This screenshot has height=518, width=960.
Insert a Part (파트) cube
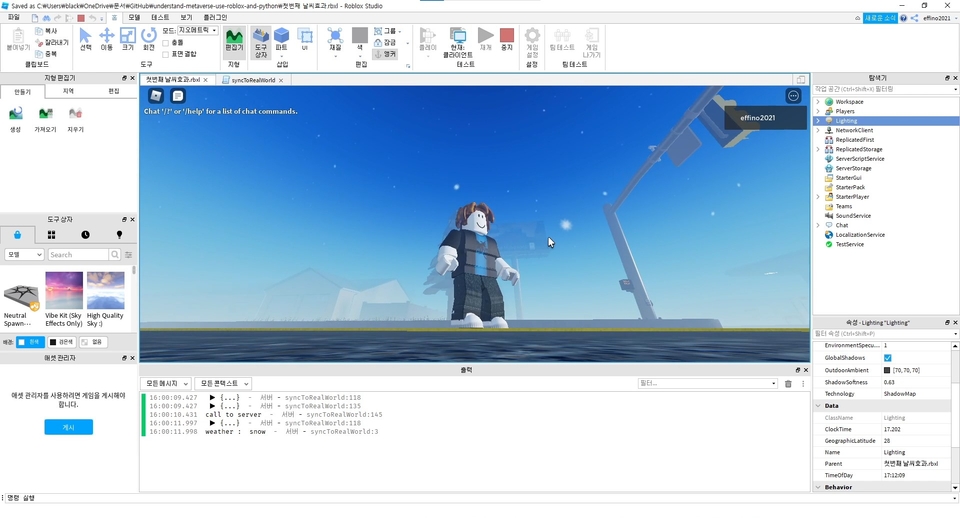click(282, 40)
